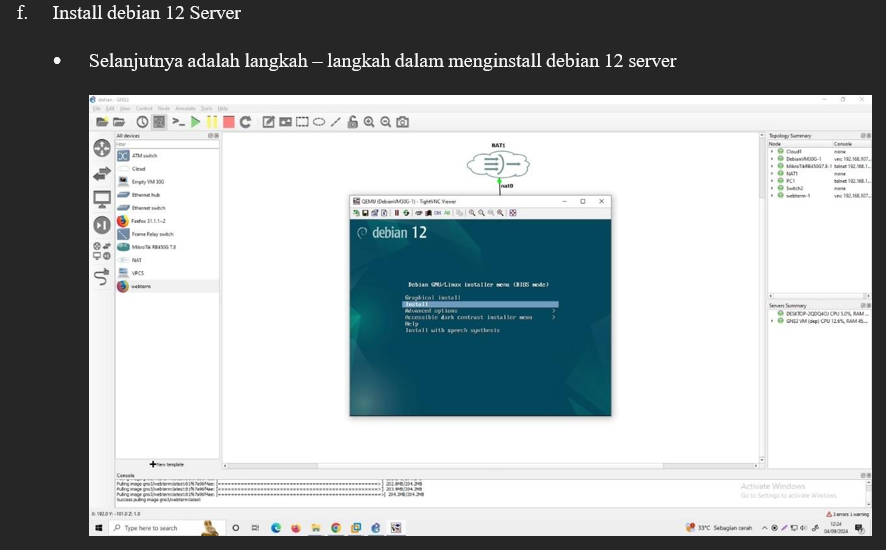Click the GNS3 zoom in magnifier

pyautogui.click(x=369, y=122)
